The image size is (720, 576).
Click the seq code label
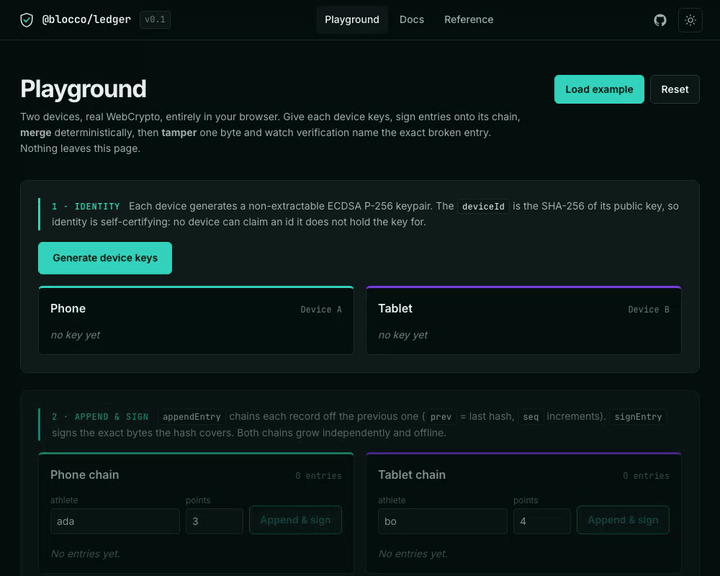tap(531, 417)
